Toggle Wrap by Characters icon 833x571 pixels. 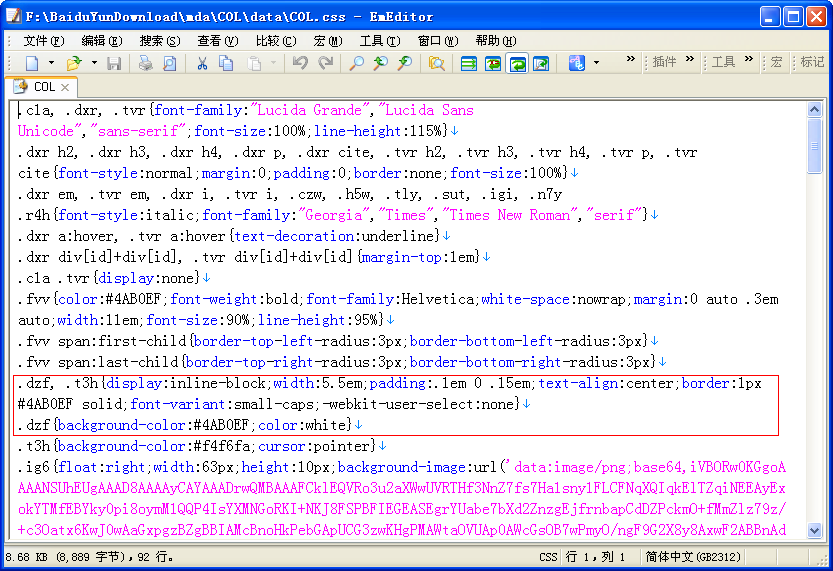tap(493, 63)
